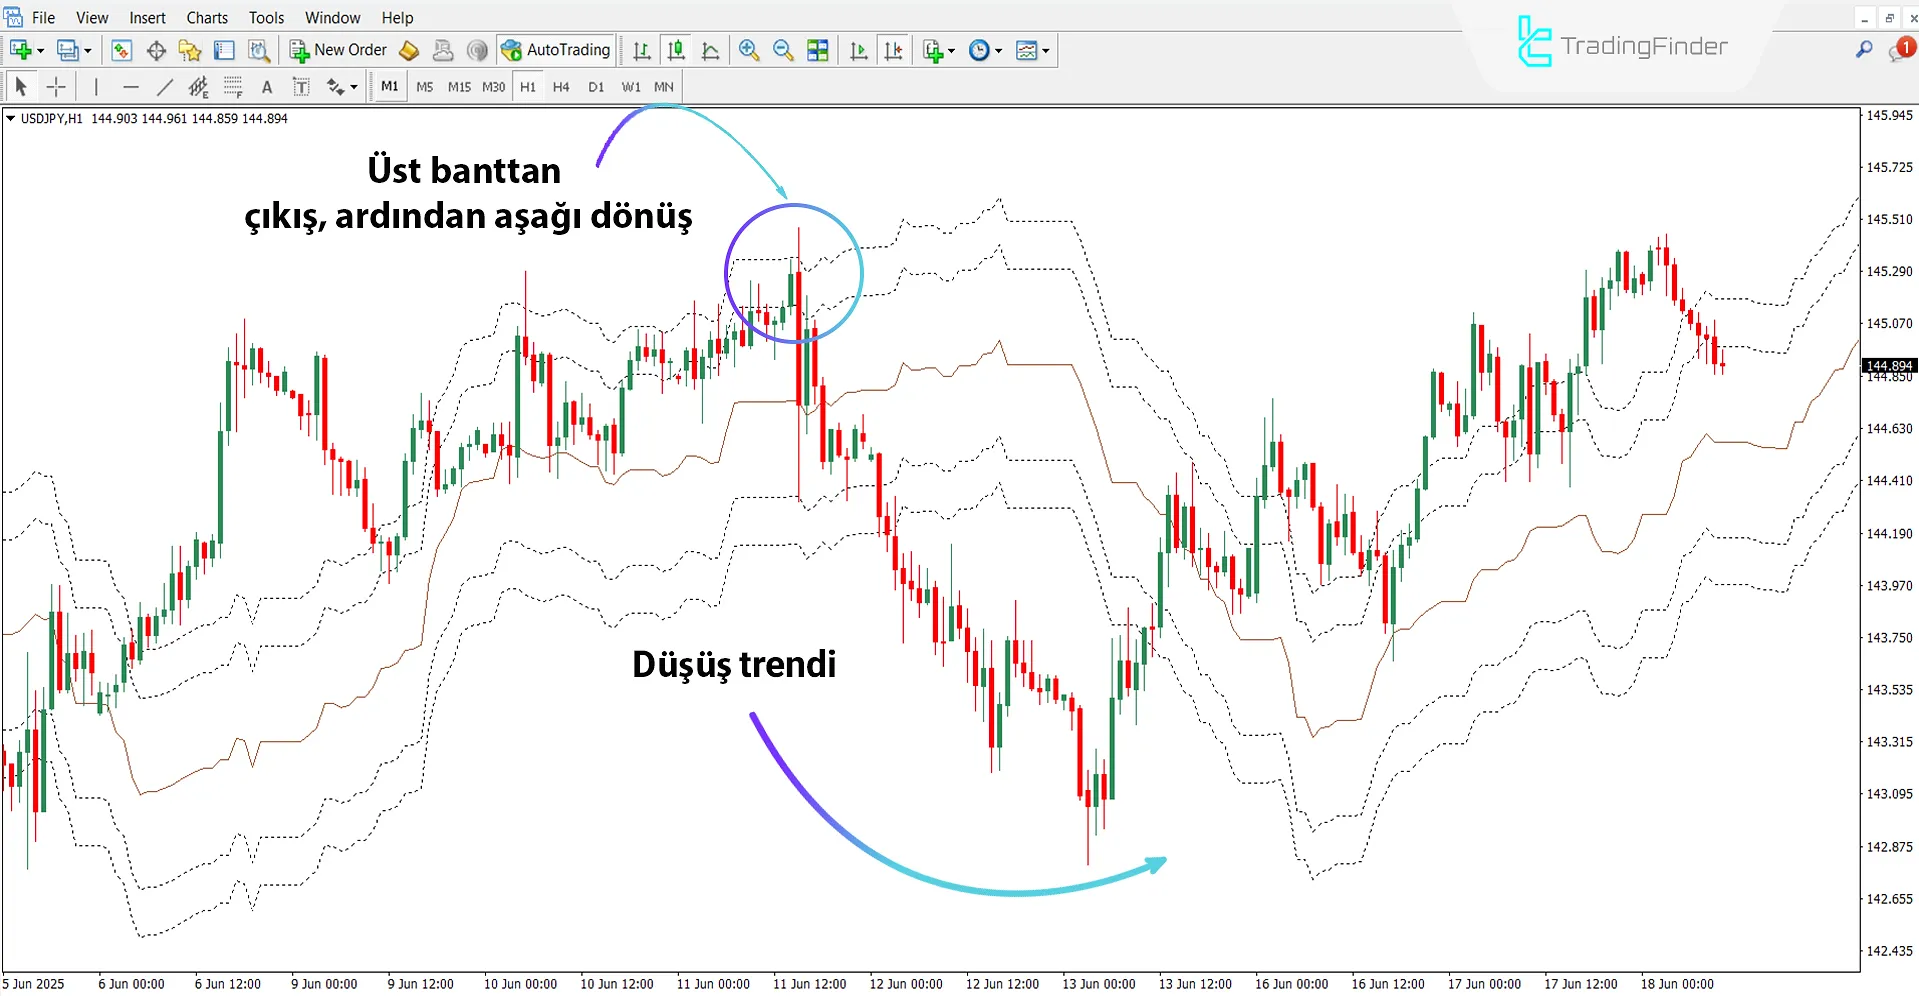Toggle chart shift from right edge

pyautogui.click(x=893, y=50)
